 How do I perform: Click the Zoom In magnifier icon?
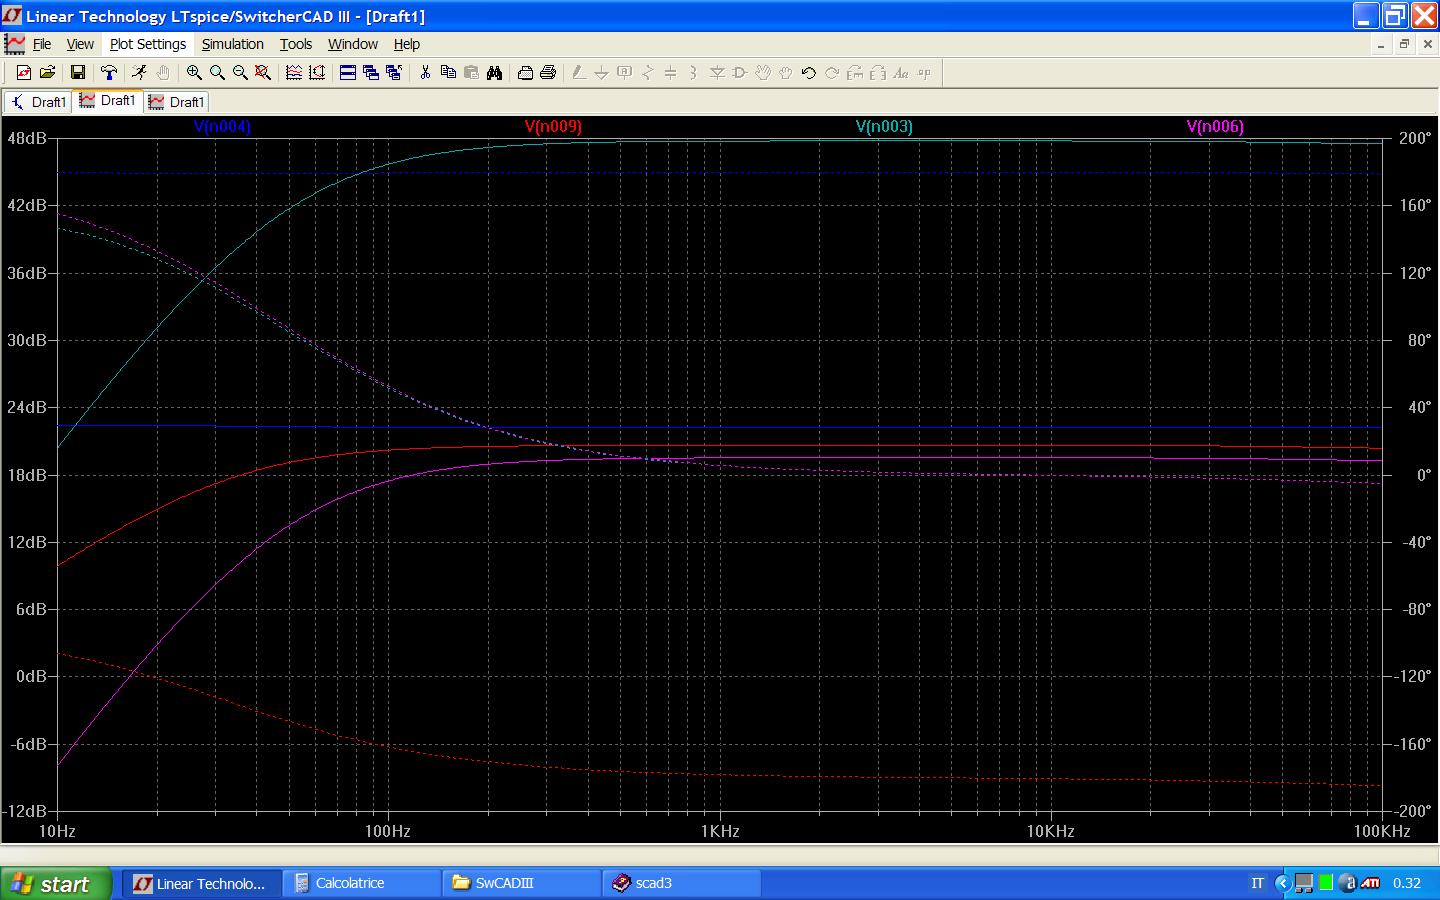(194, 72)
